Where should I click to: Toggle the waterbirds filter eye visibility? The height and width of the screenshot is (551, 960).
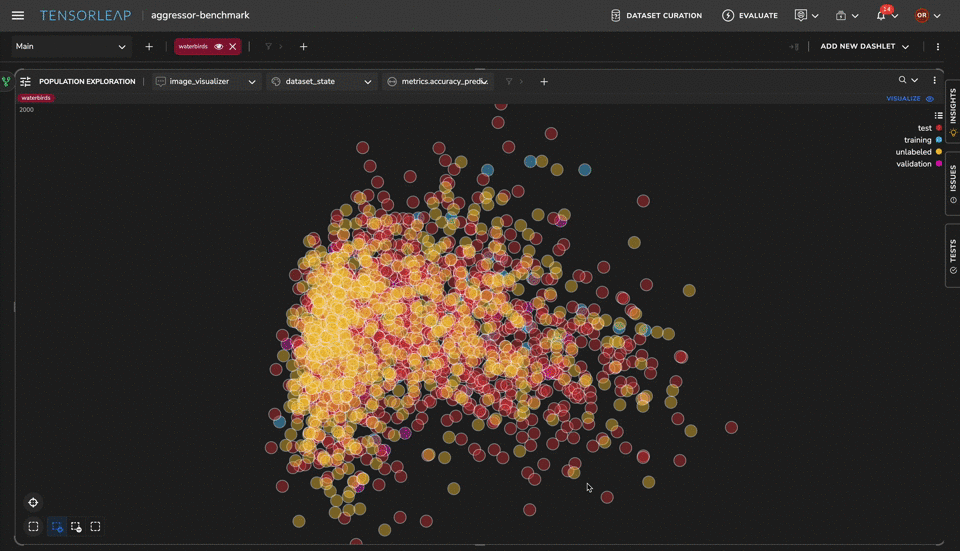(218, 47)
